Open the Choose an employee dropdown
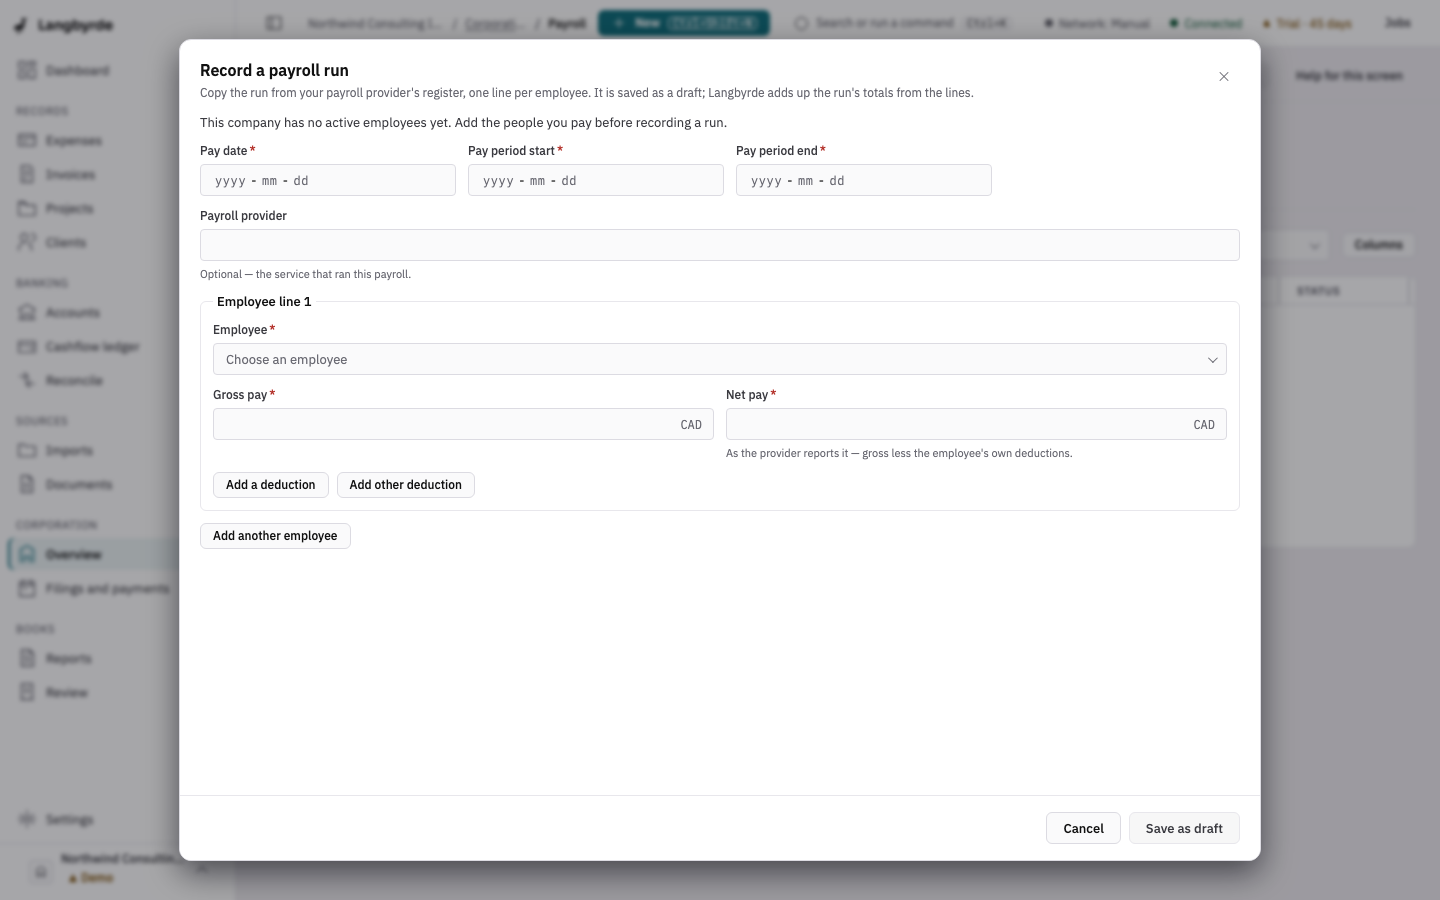The height and width of the screenshot is (900, 1440). (720, 359)
